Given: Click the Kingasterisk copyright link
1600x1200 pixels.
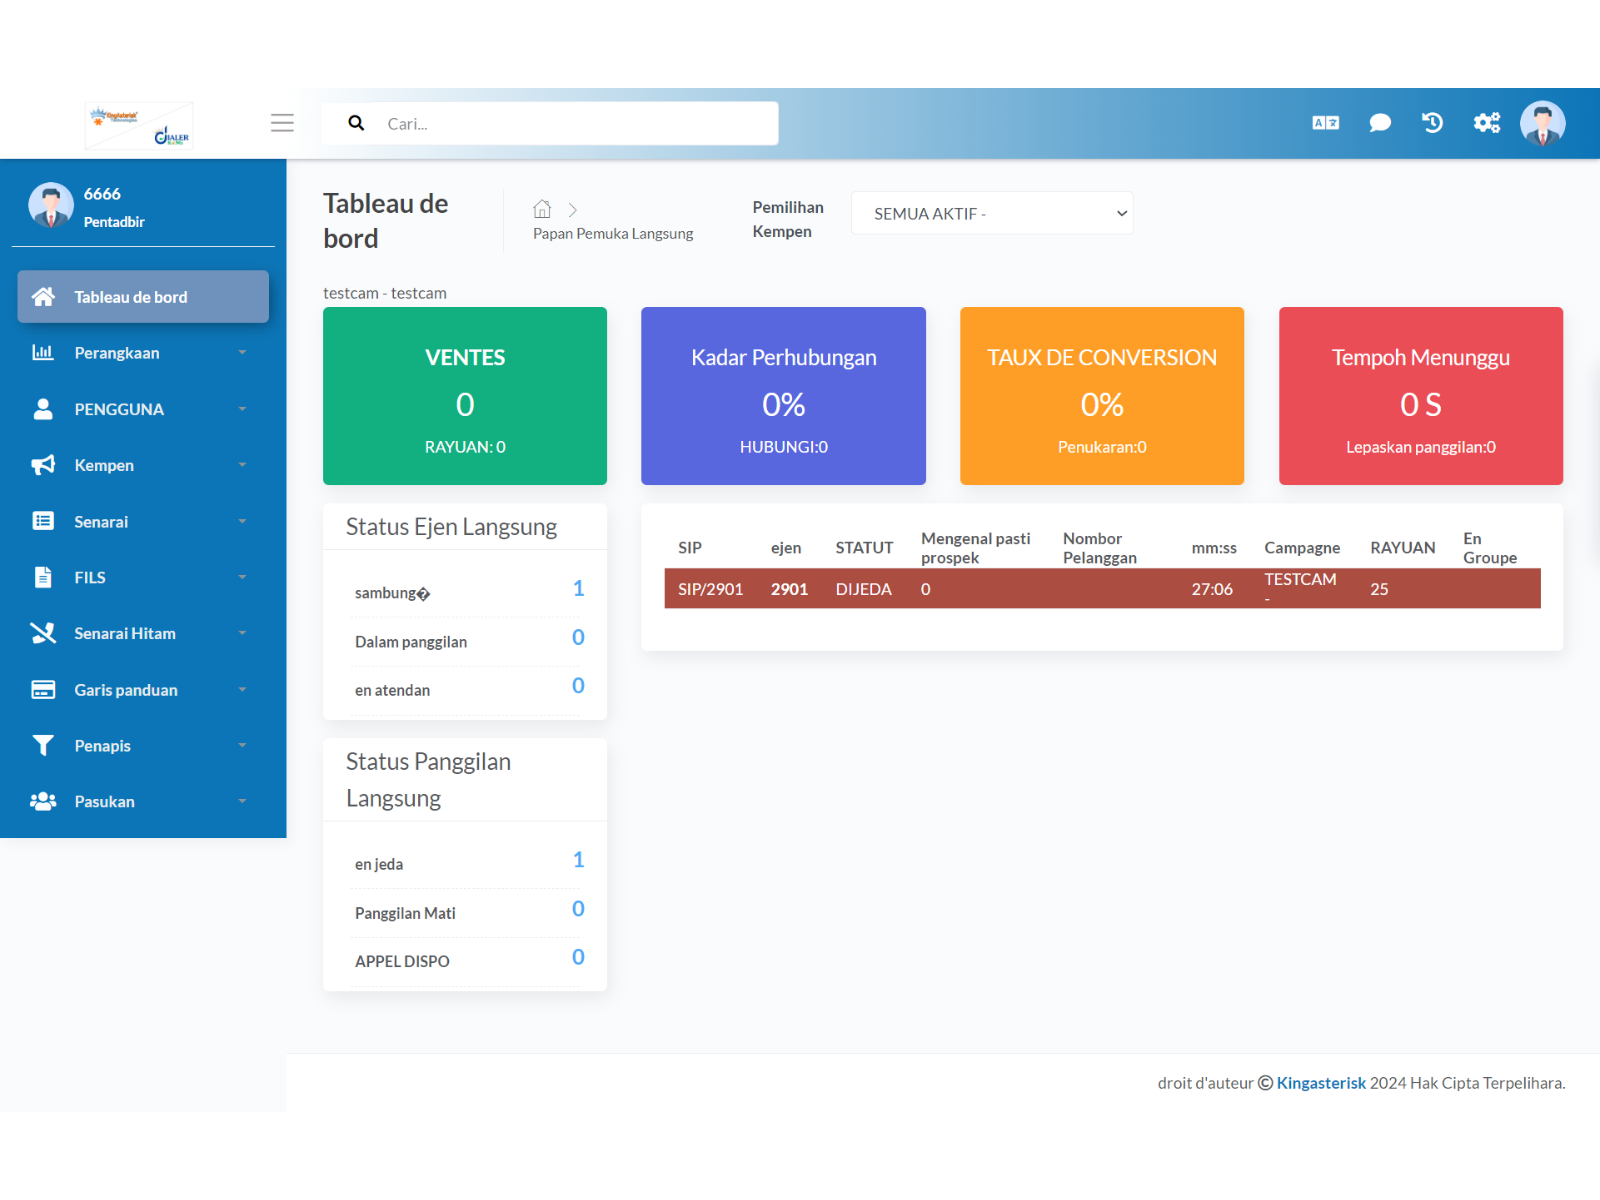Looking at the screenshot, I should [x=1321, y=1083].
